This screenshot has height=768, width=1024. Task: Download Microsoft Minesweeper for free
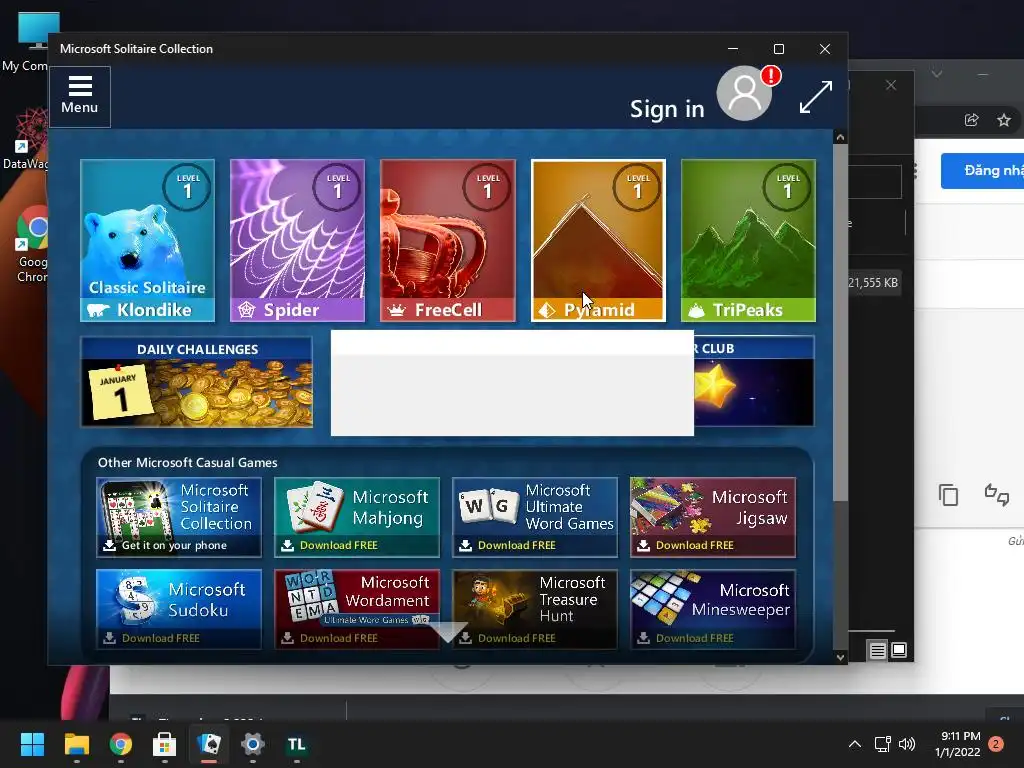click(x=712, y=609)
